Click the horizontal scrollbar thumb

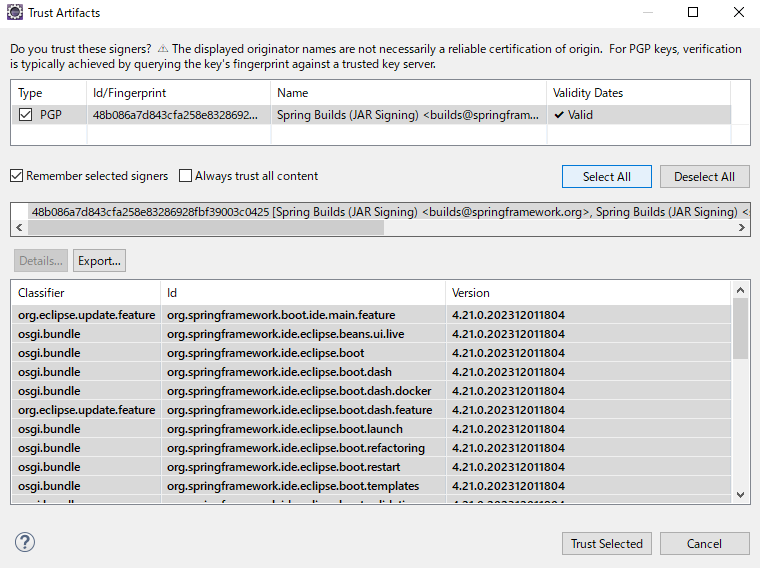click(x=206, y=227)
